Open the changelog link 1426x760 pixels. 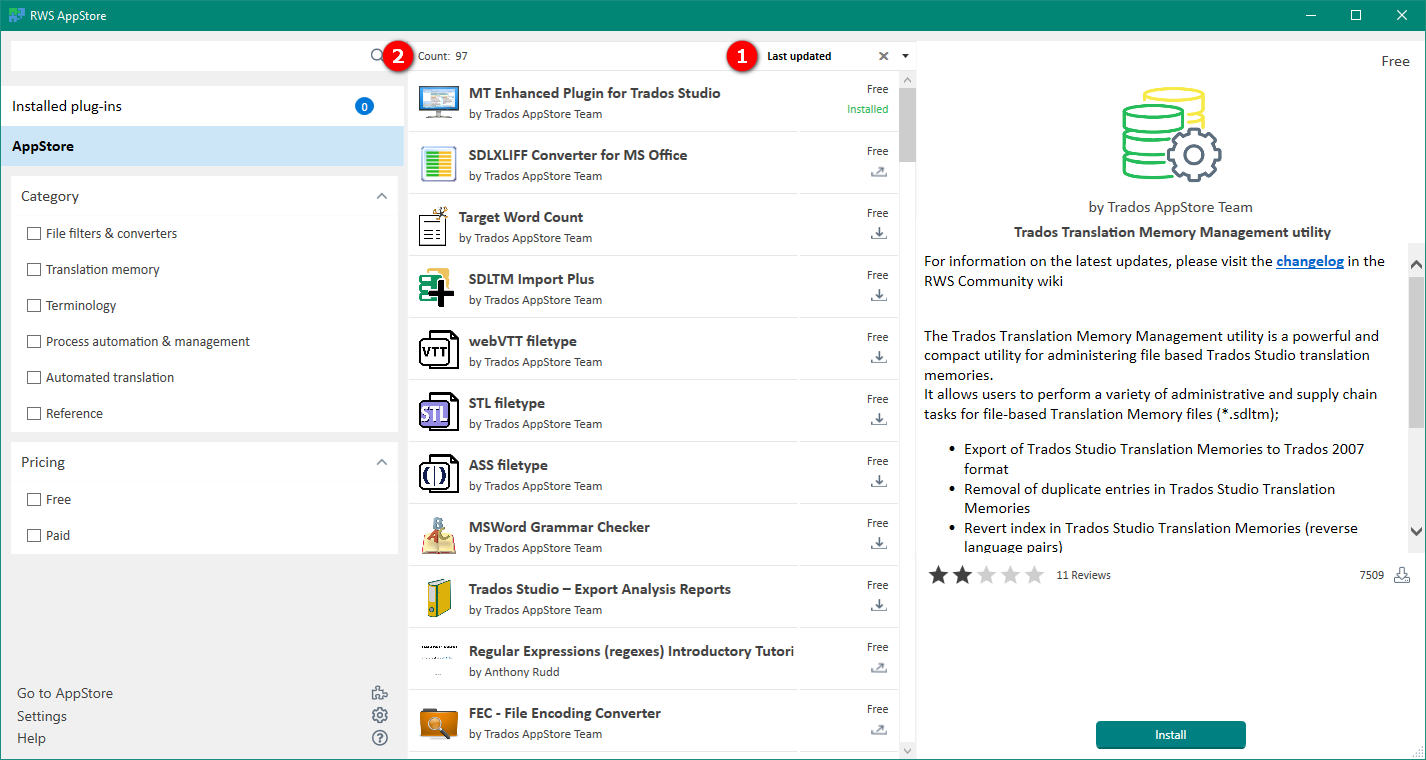click(1309, 262)
